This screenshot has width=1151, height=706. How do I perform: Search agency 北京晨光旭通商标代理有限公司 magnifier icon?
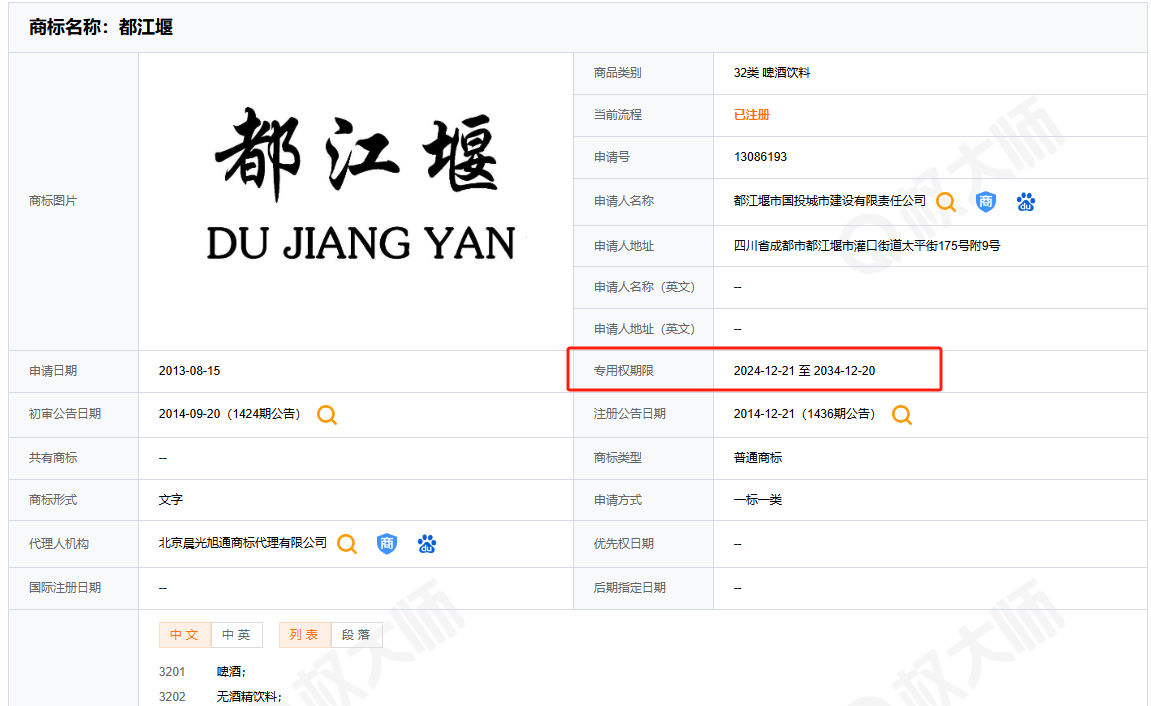click(x=346, y=544)
